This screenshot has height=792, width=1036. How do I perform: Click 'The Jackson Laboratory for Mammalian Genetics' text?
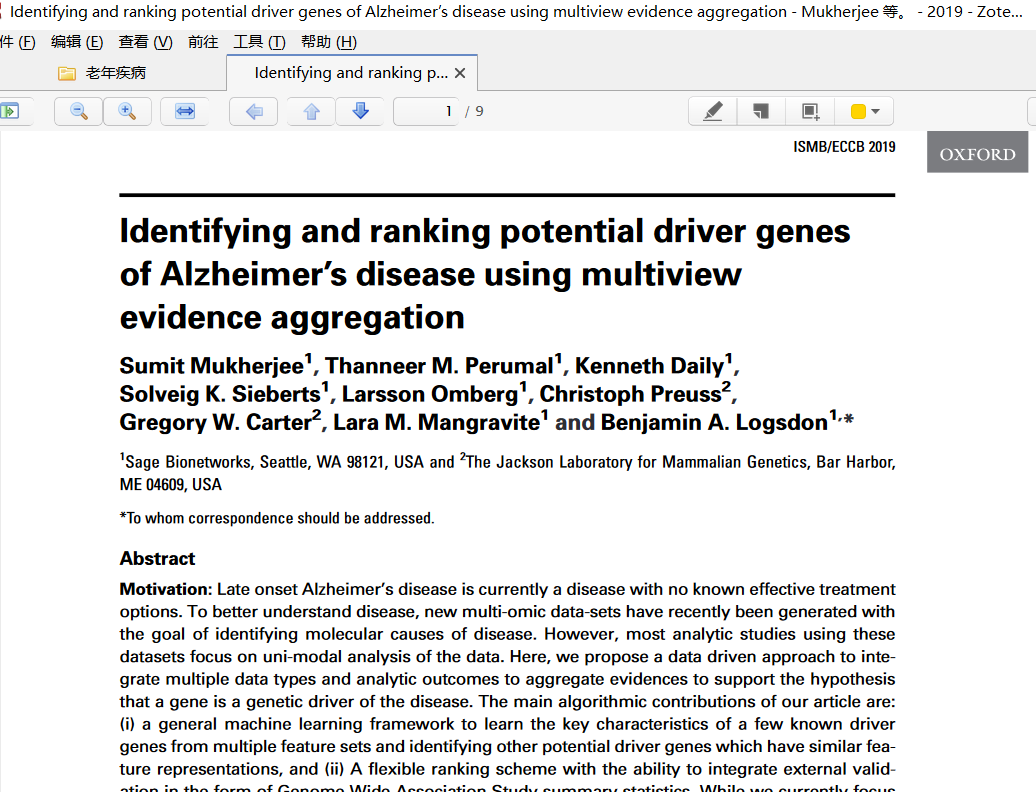[x=636, y=462]
